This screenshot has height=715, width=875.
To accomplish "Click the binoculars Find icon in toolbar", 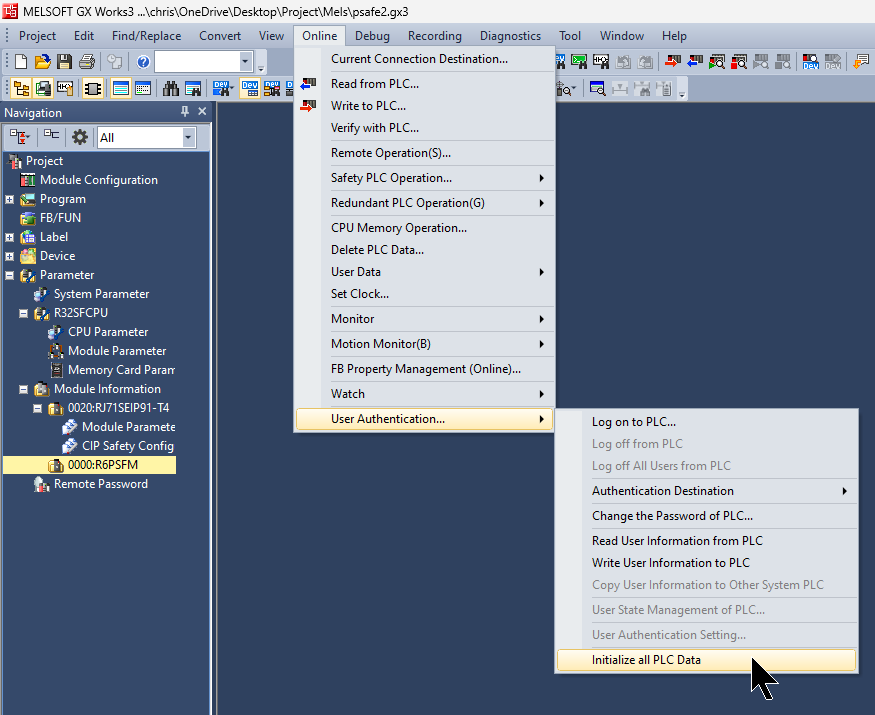I will [x=171, y=88].
